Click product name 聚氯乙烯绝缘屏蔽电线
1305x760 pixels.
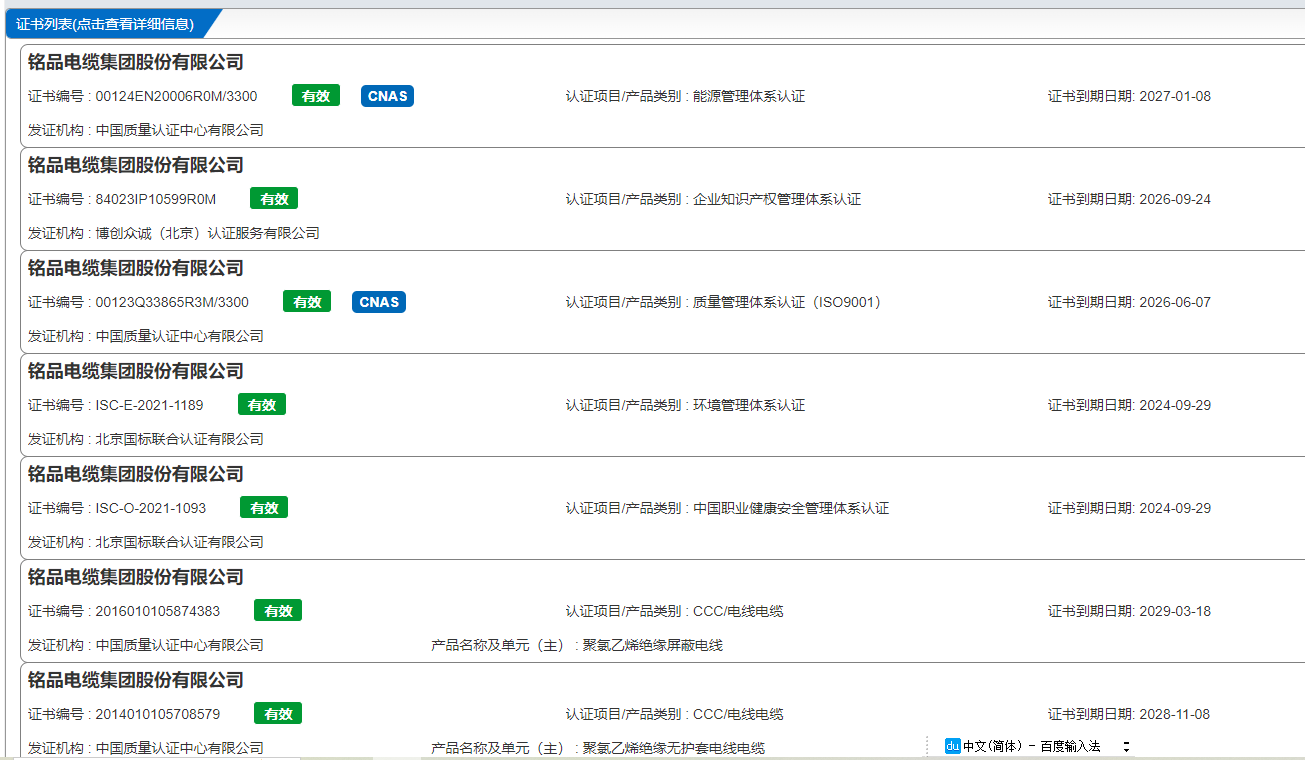pyautogui.click(x=652, y=646)
